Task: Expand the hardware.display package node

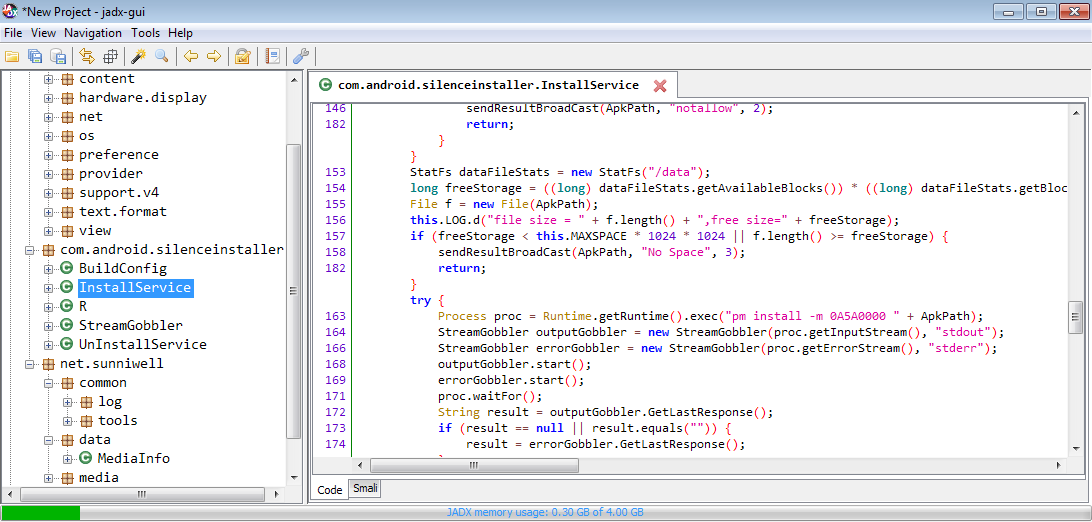Action: pos(49,98)
